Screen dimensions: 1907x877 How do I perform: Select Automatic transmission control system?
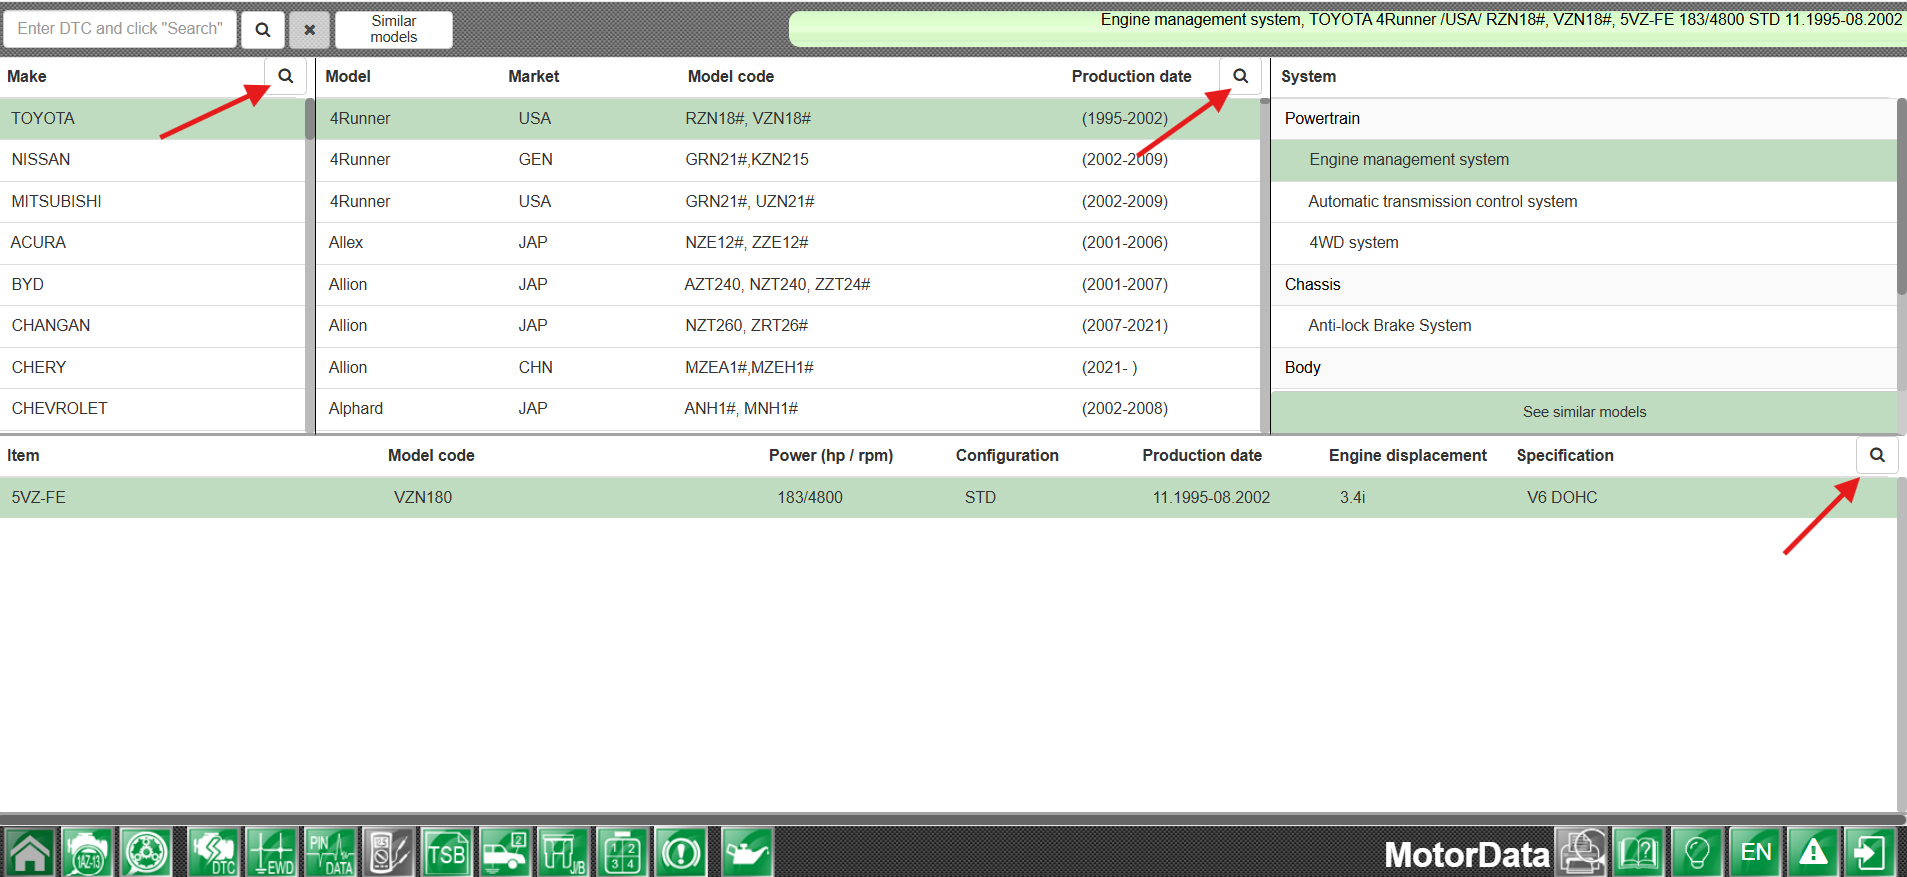(x=1442, y=202)
